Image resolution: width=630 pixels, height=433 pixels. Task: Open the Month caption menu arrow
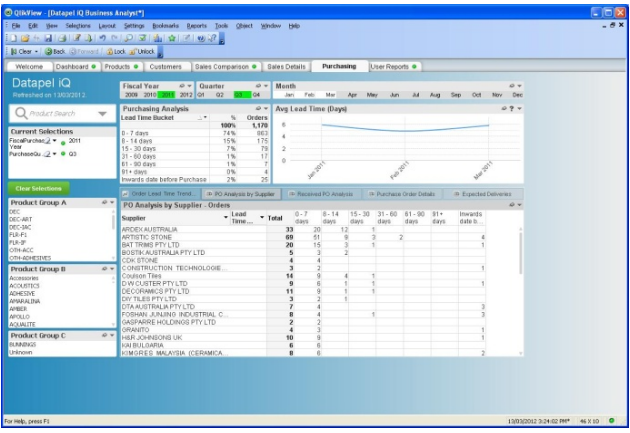520,86
